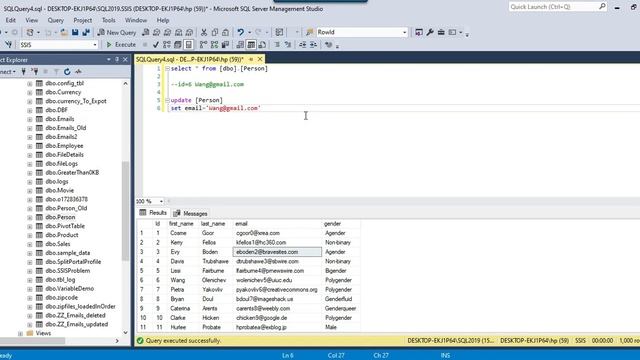This screenshot has height=360, width=640.
Task: Click the Save icon in toolbar
Action: click(75, 32)
